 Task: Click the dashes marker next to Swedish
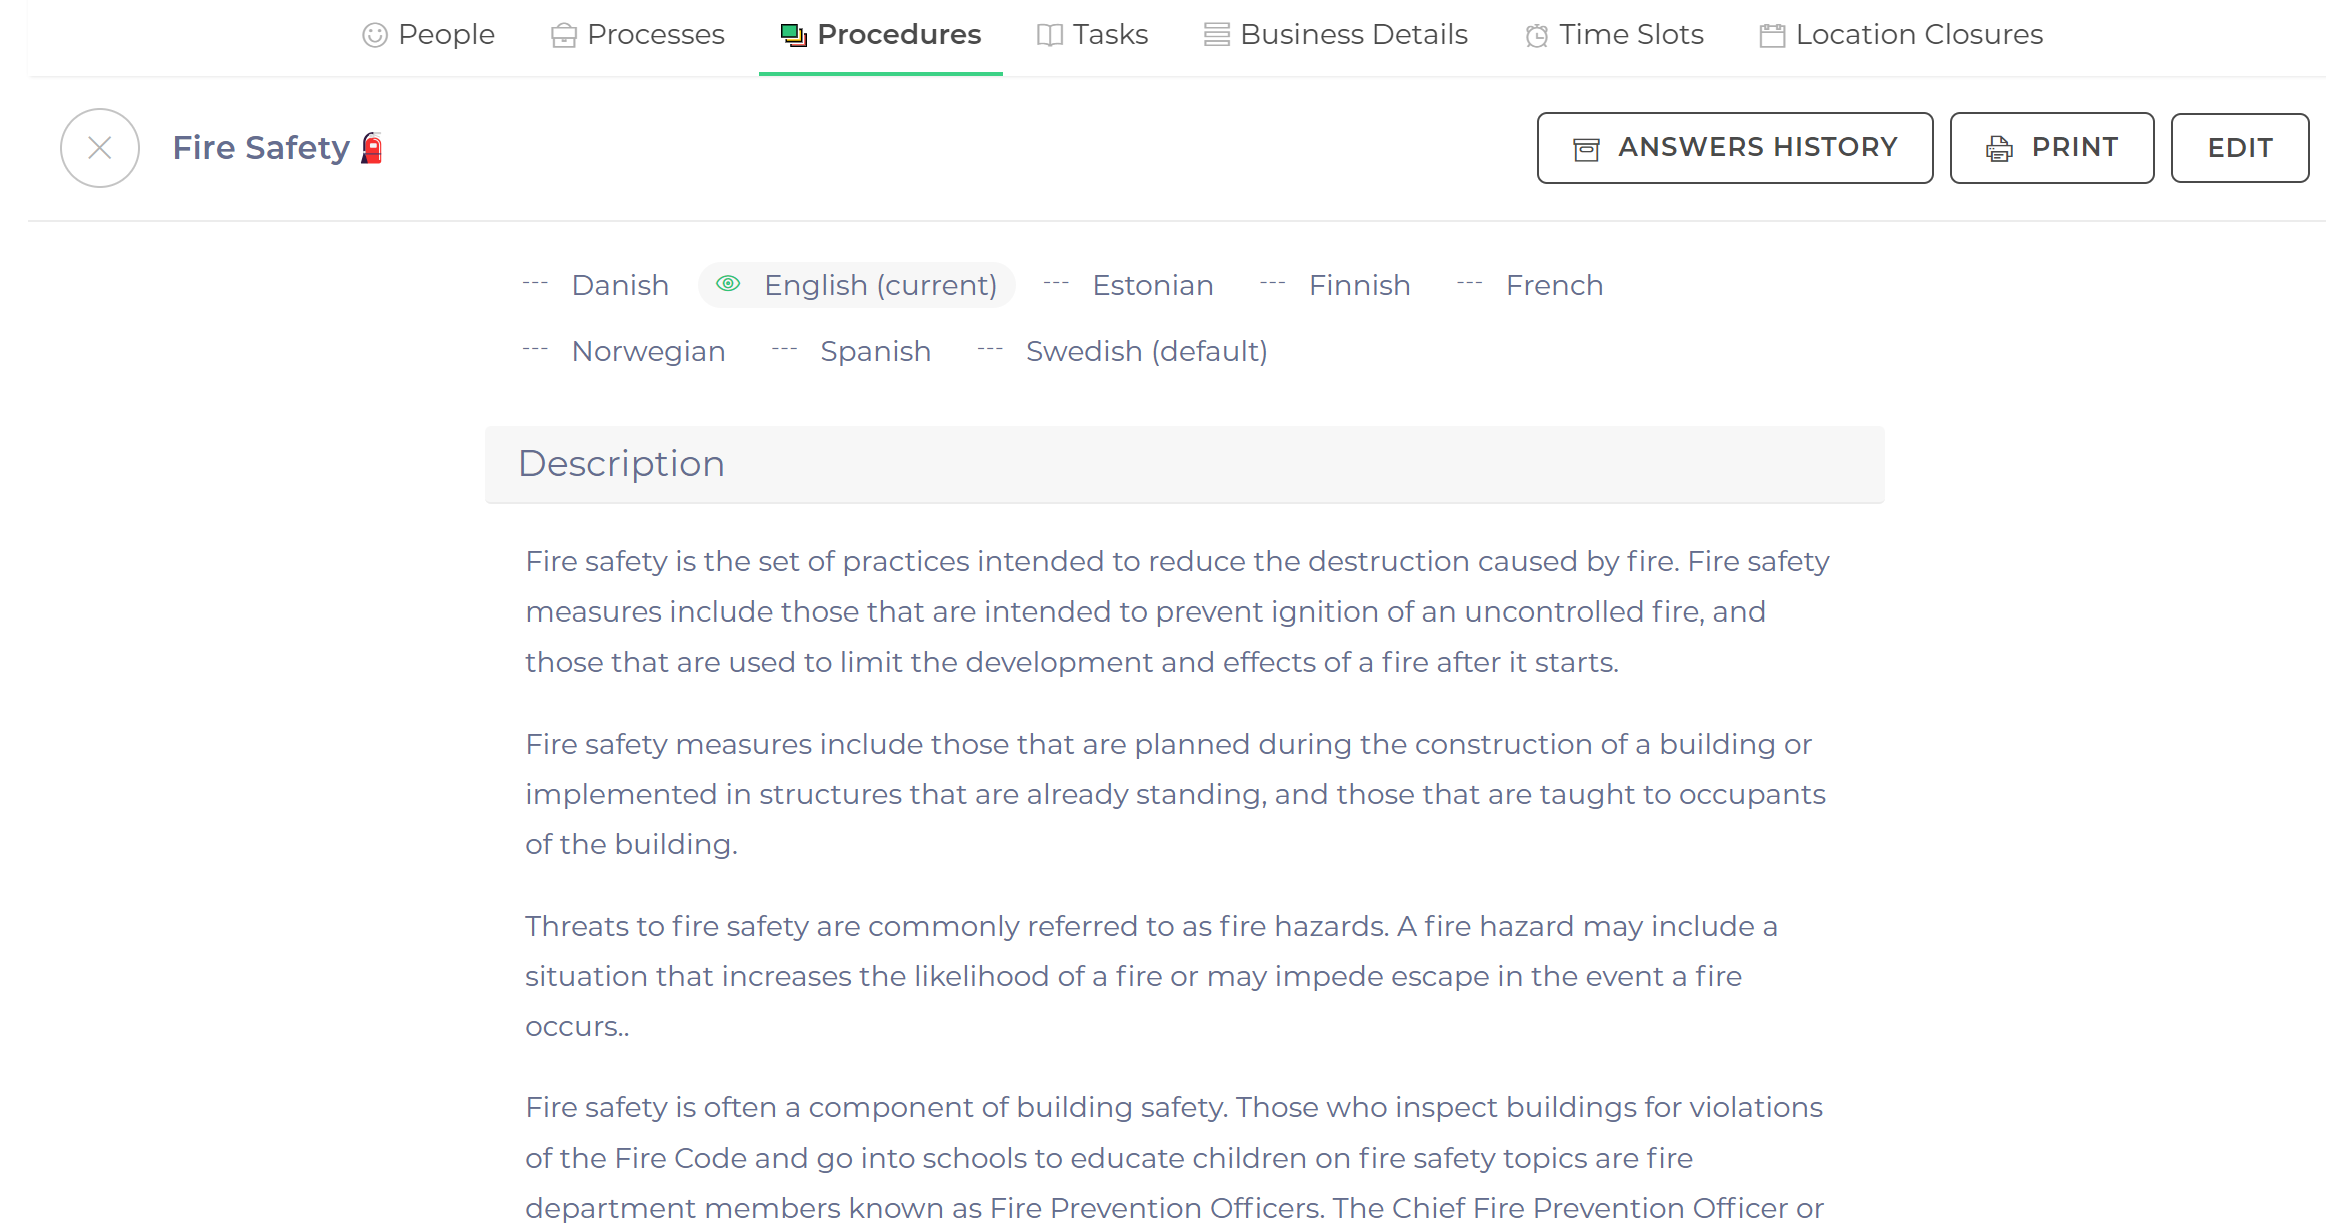(990, 350)
